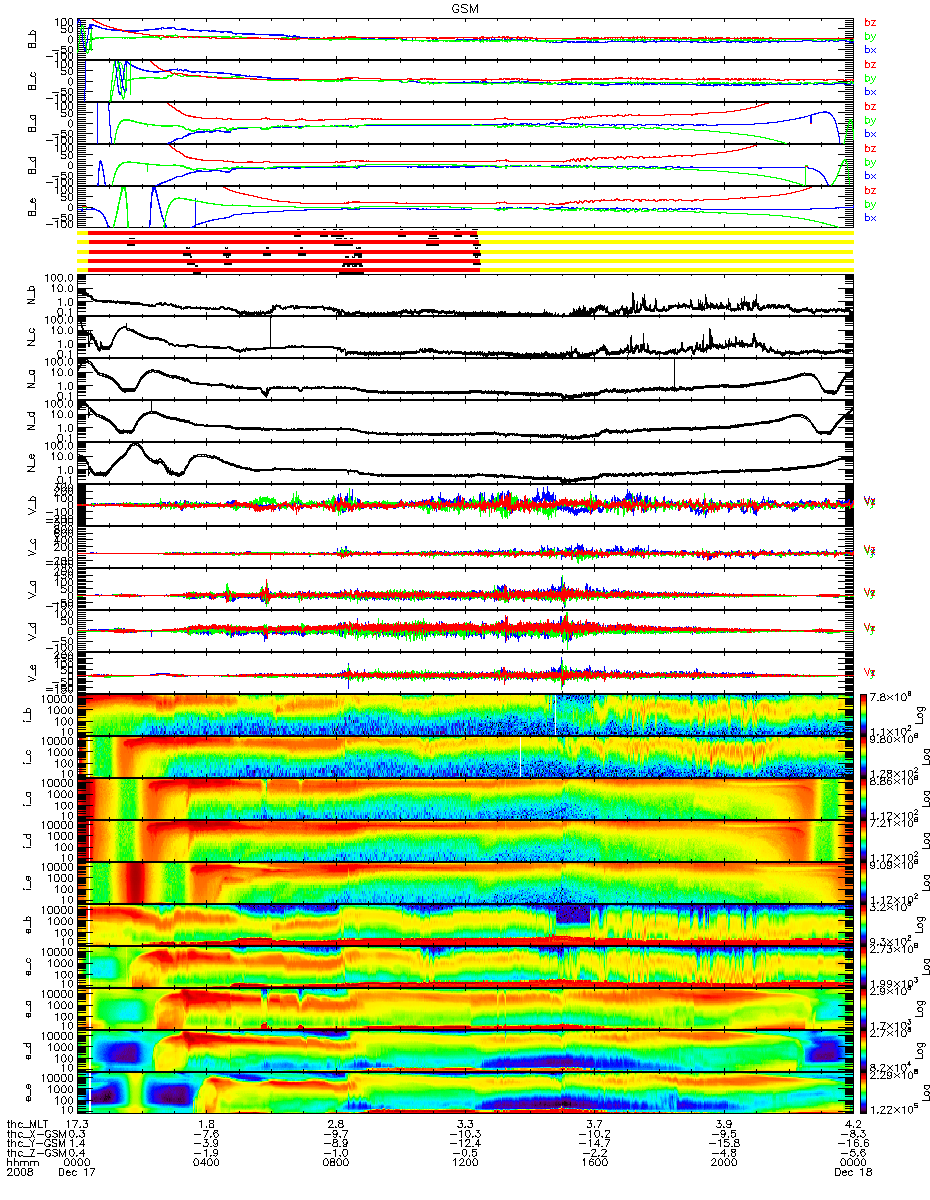Click bz legend of B_e panel
930x1200 pixels.
tap(869, 190)
